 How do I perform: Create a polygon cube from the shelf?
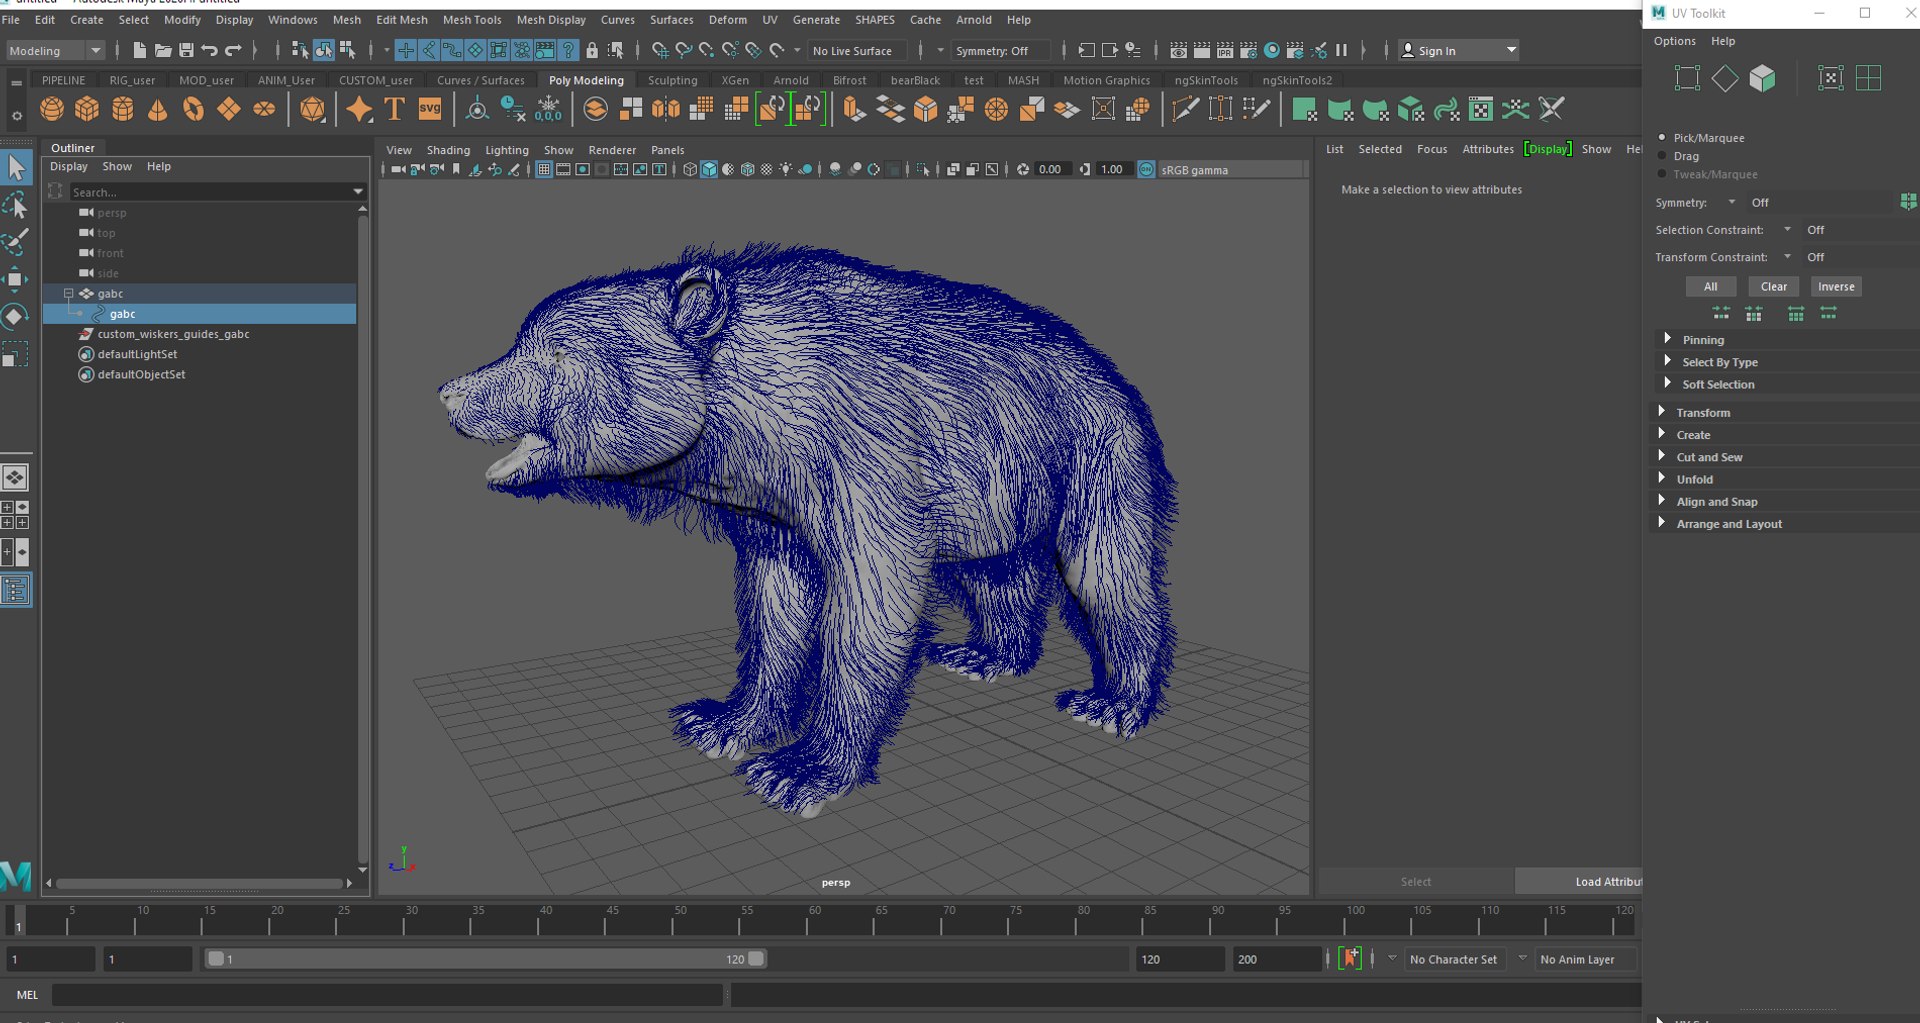pos(87,109)
